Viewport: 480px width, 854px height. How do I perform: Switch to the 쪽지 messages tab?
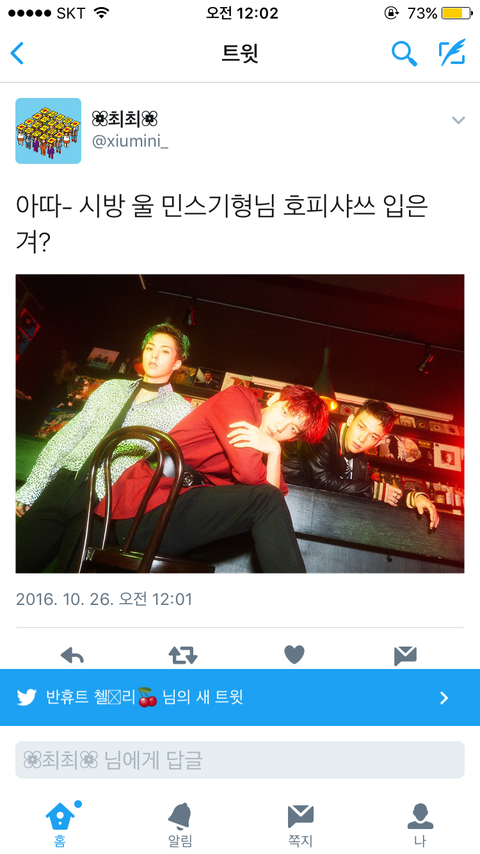pyautogui.click(x=300, y=825)
